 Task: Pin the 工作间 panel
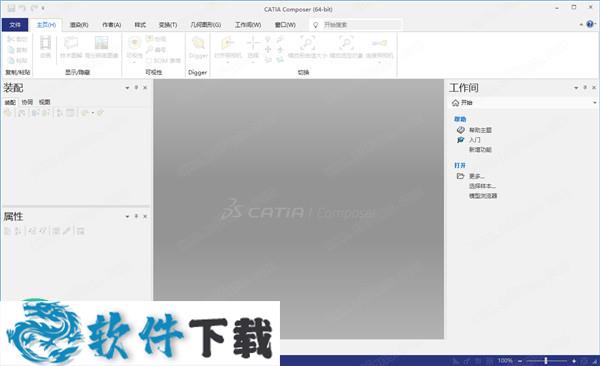tap(585, 88)
